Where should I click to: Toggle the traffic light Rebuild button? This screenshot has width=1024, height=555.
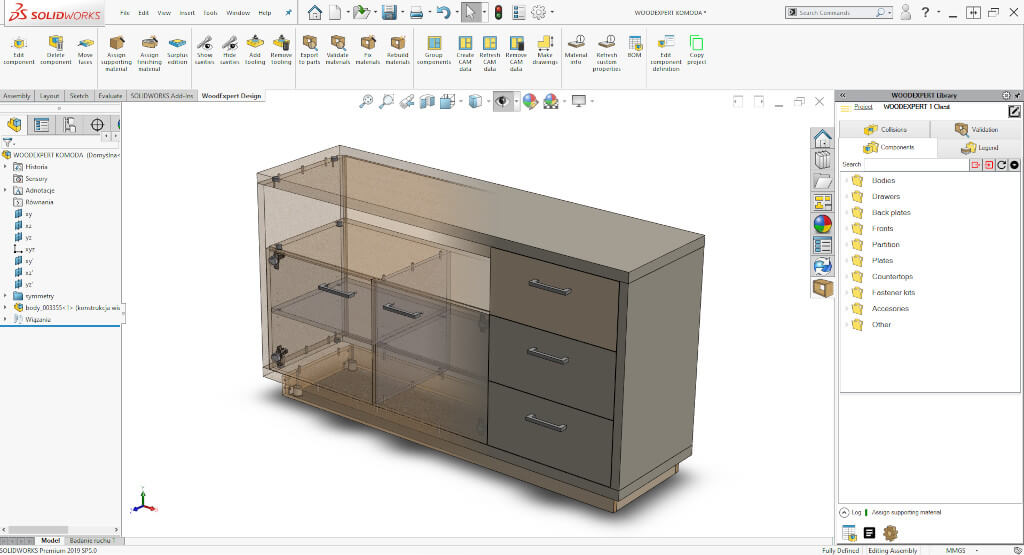498,12
